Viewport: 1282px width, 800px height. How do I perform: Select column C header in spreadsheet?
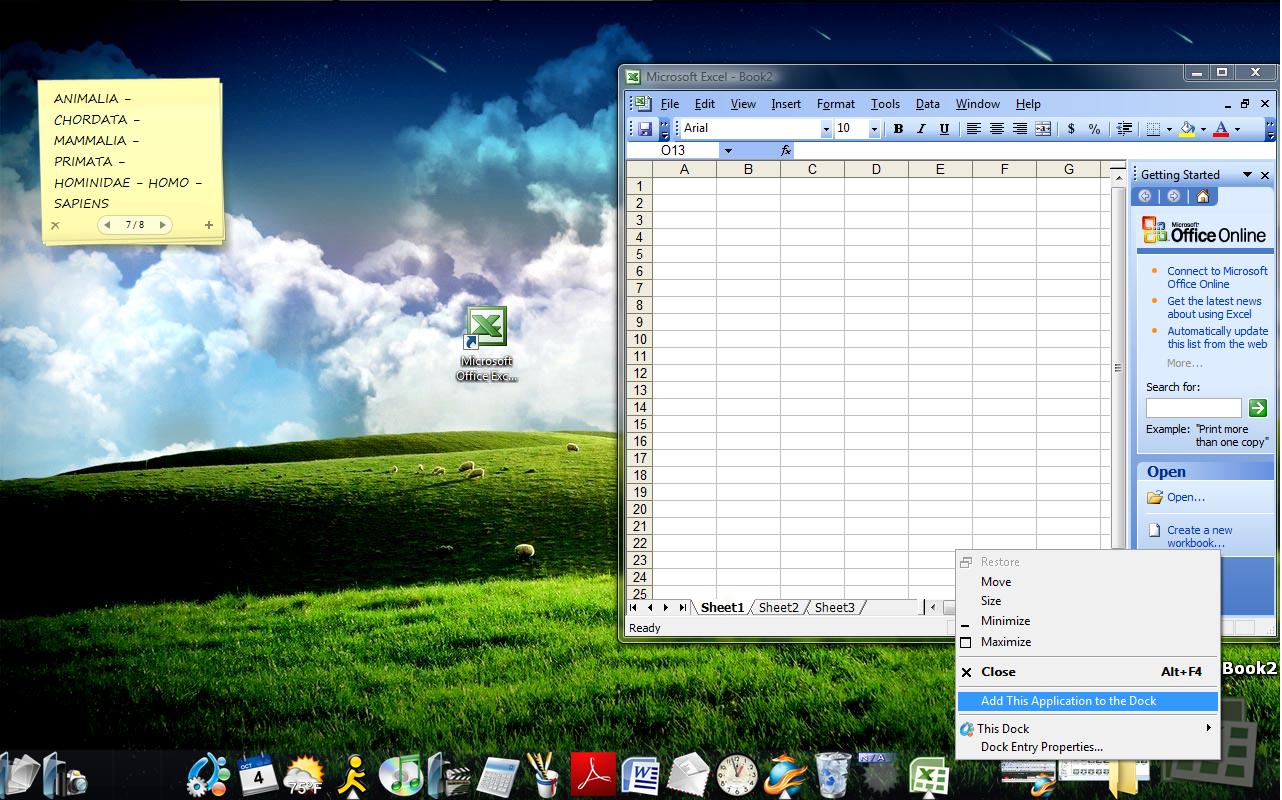click(x=812, y=169)
